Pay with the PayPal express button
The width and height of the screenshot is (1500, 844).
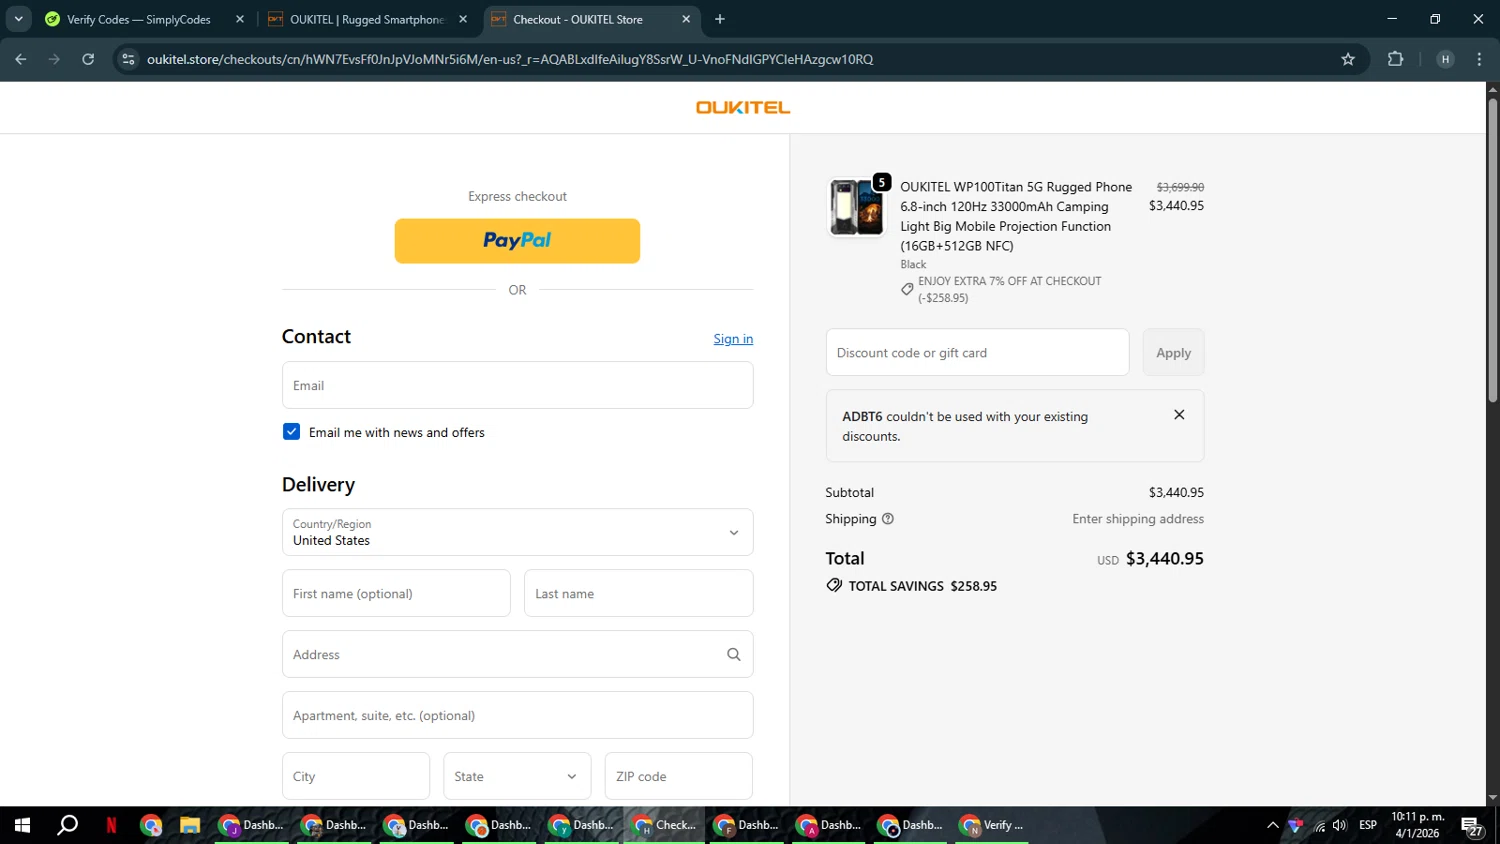pyautogui.click(x=517, y=241)
